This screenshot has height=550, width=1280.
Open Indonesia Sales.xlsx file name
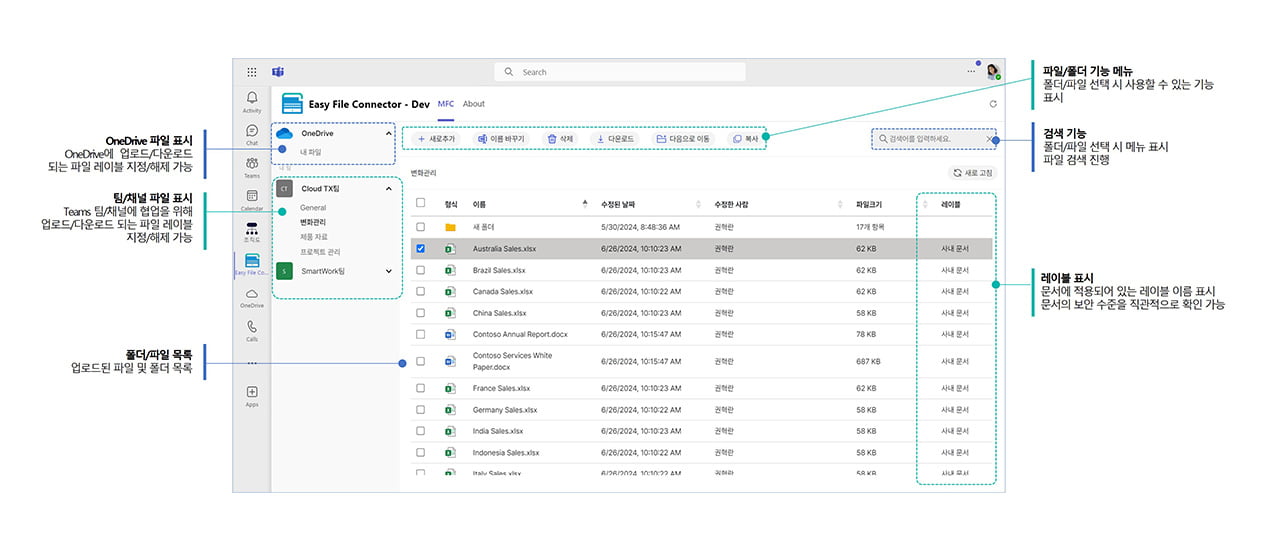505,452
